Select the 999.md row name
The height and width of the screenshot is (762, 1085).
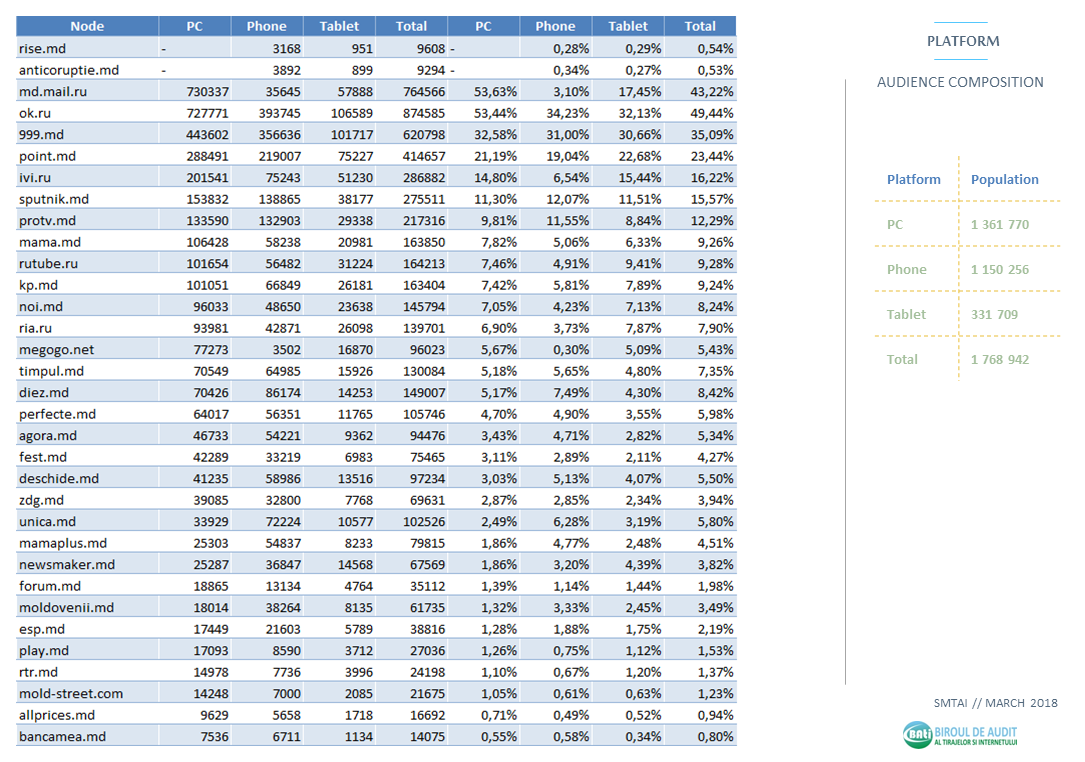coord(41,134)
